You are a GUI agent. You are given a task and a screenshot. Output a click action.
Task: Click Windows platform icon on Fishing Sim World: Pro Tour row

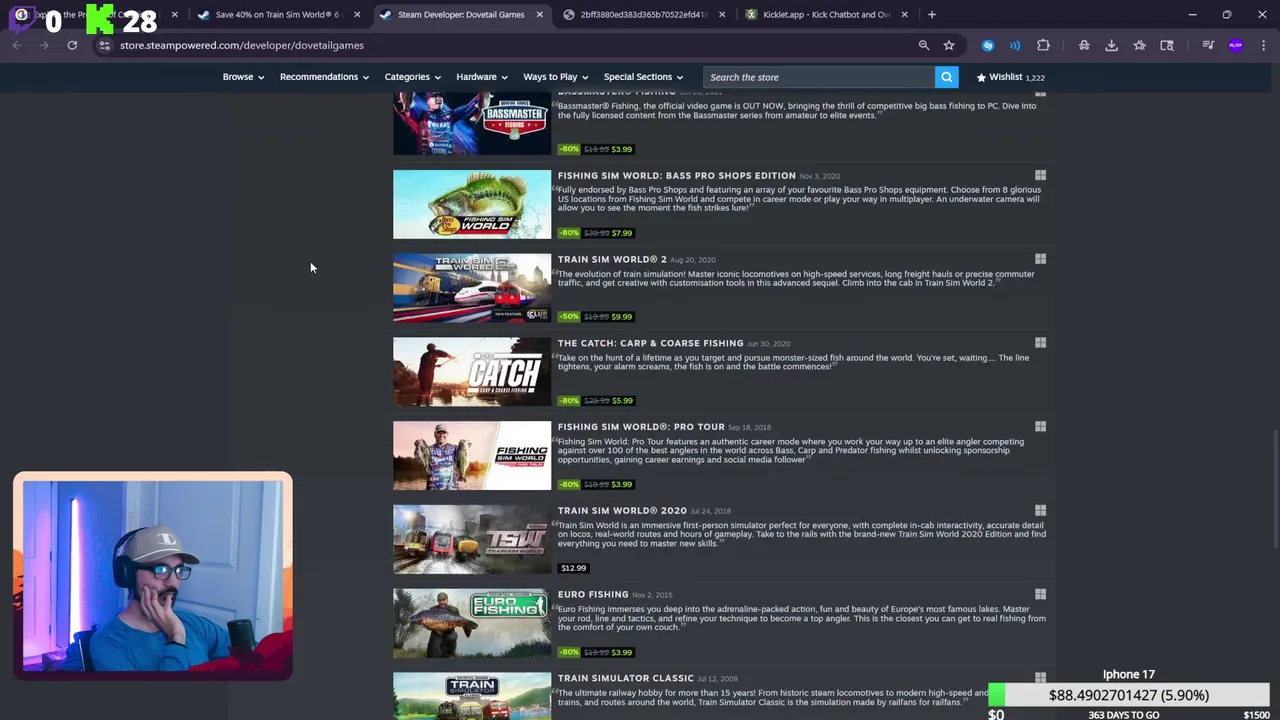[1040, 427]
